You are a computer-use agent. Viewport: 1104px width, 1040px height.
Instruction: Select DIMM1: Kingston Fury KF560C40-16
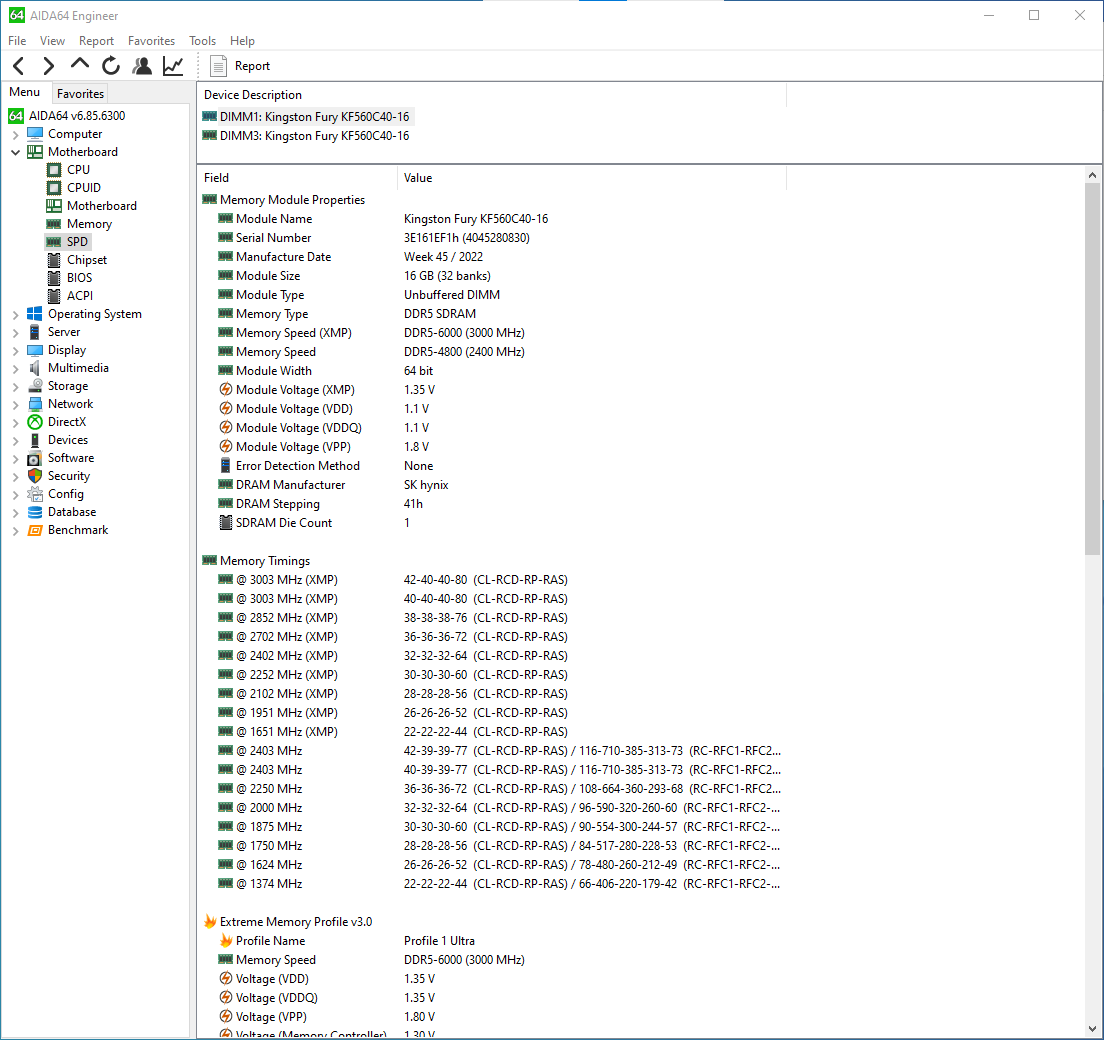click(x=307, y=117)
